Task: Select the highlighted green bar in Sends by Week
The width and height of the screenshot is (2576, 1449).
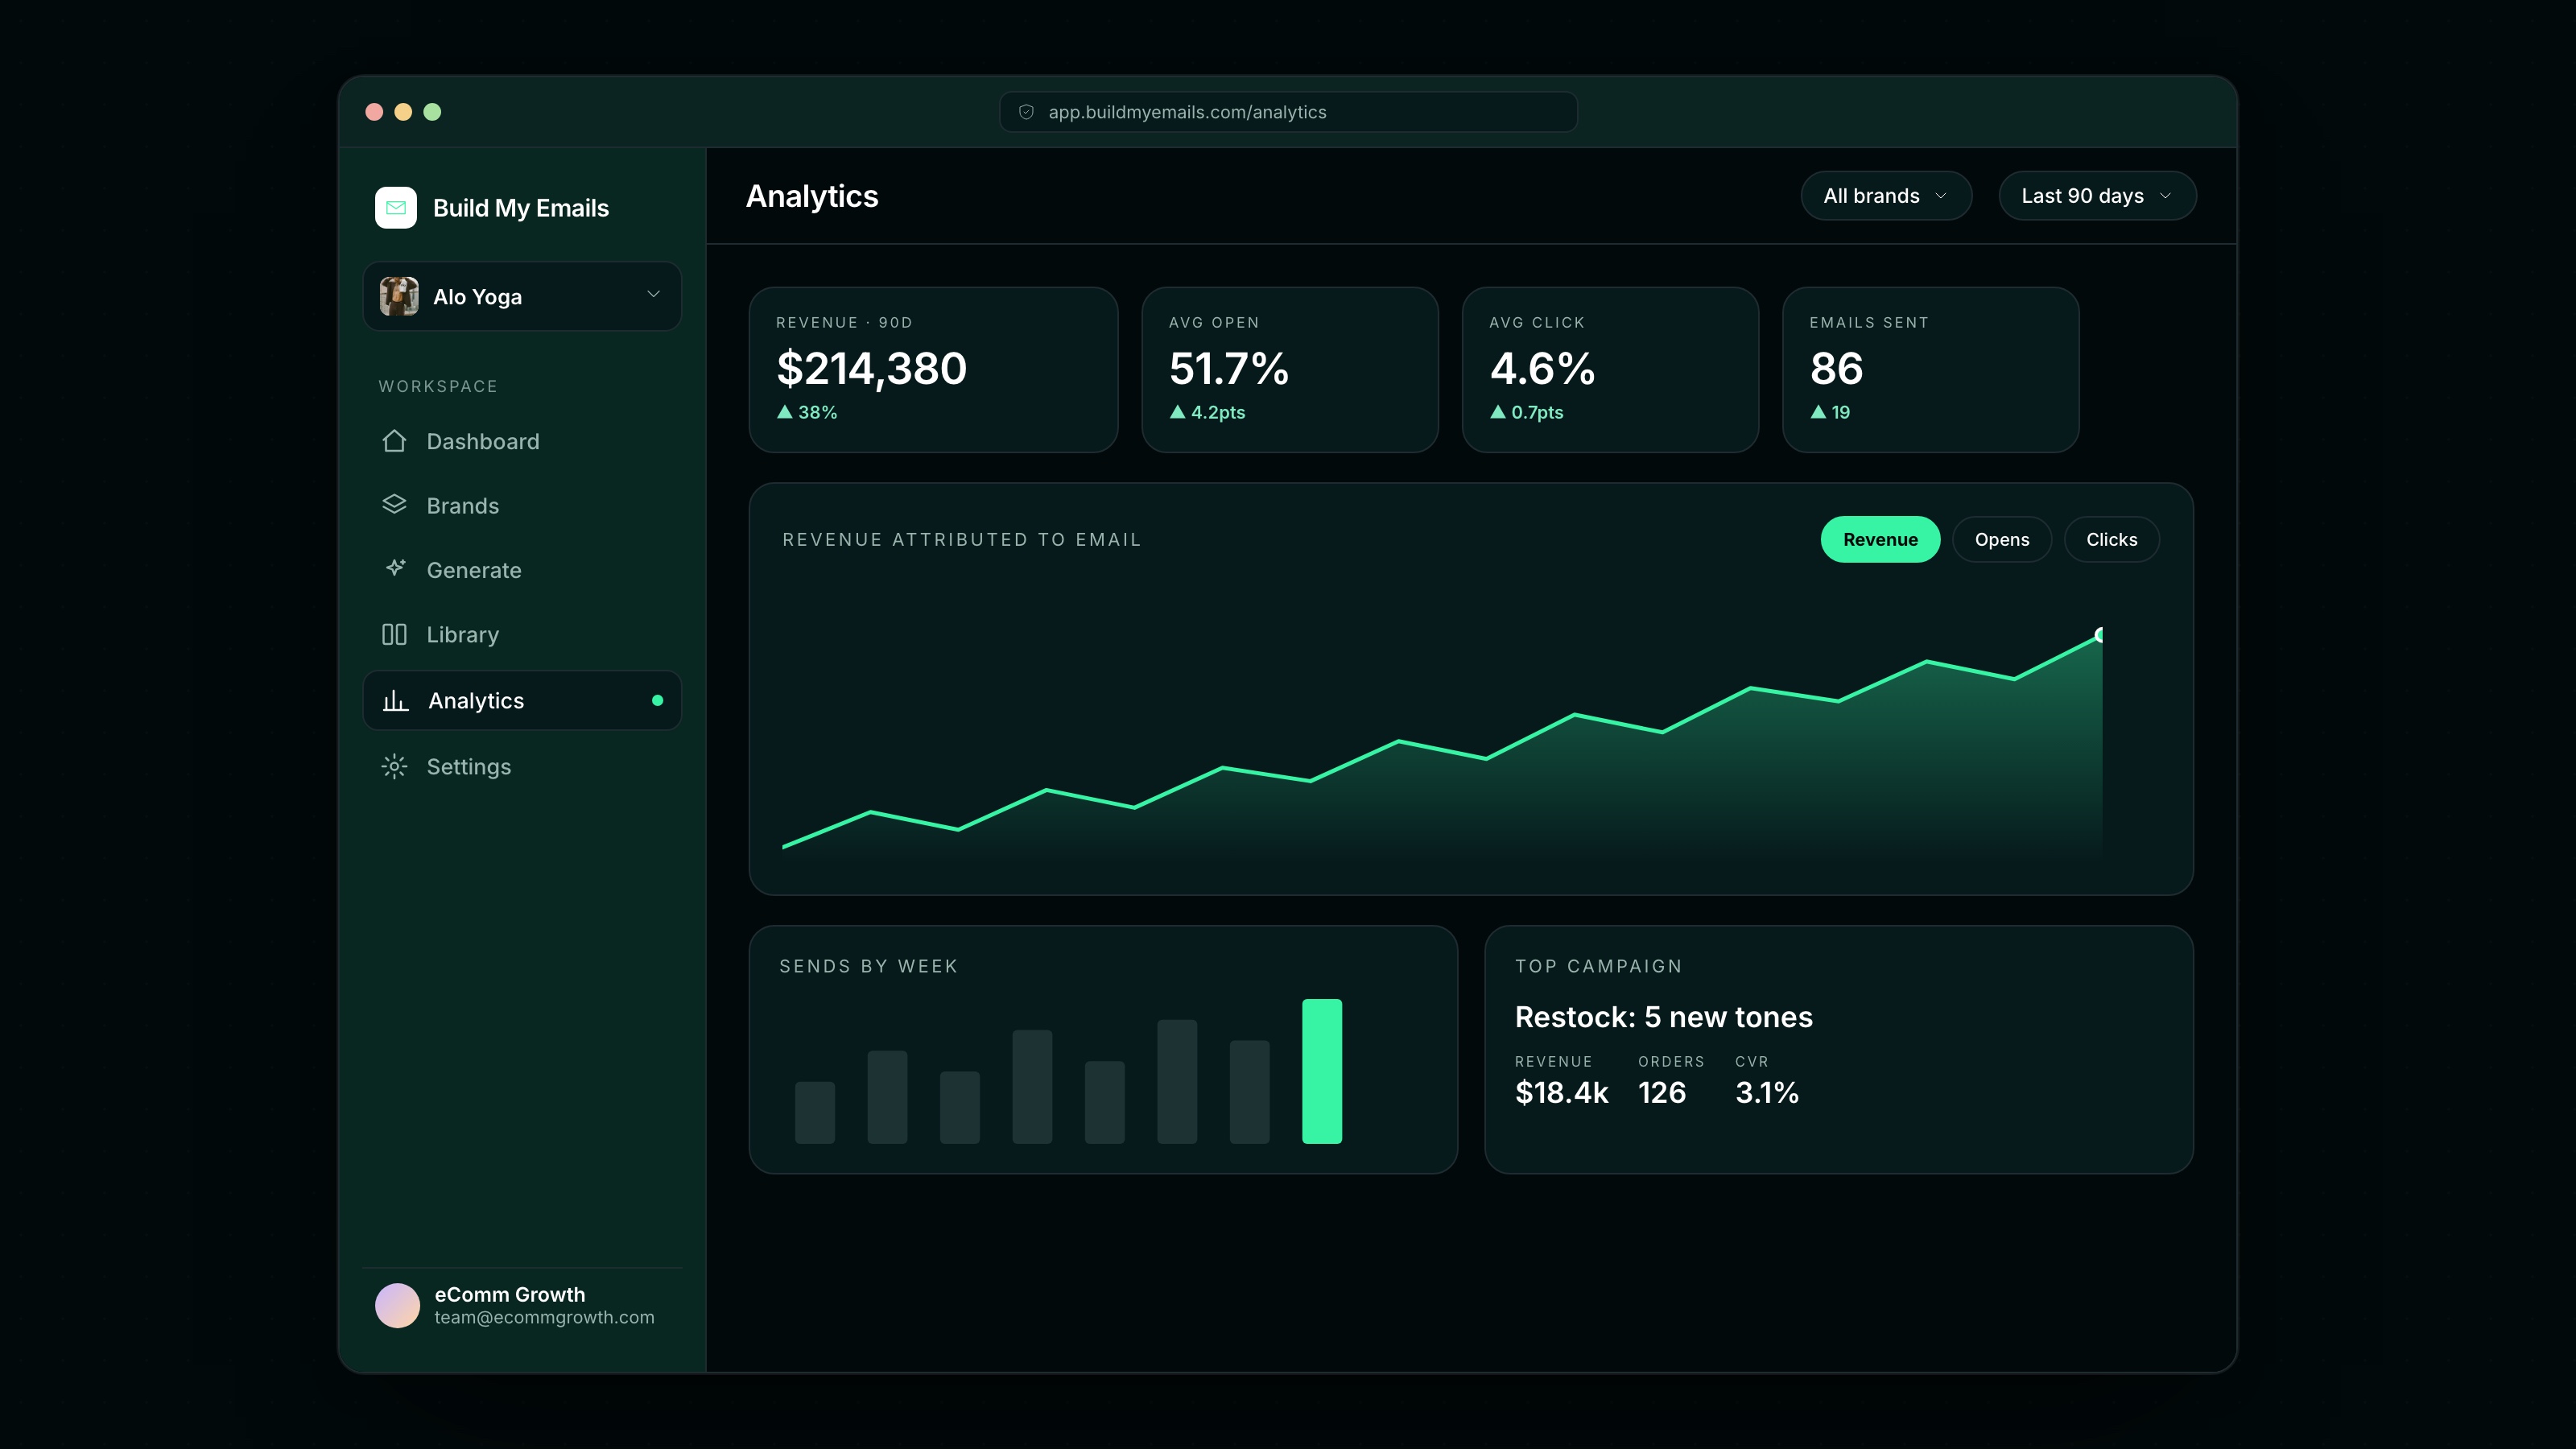Action: tap(1321, 1070)
